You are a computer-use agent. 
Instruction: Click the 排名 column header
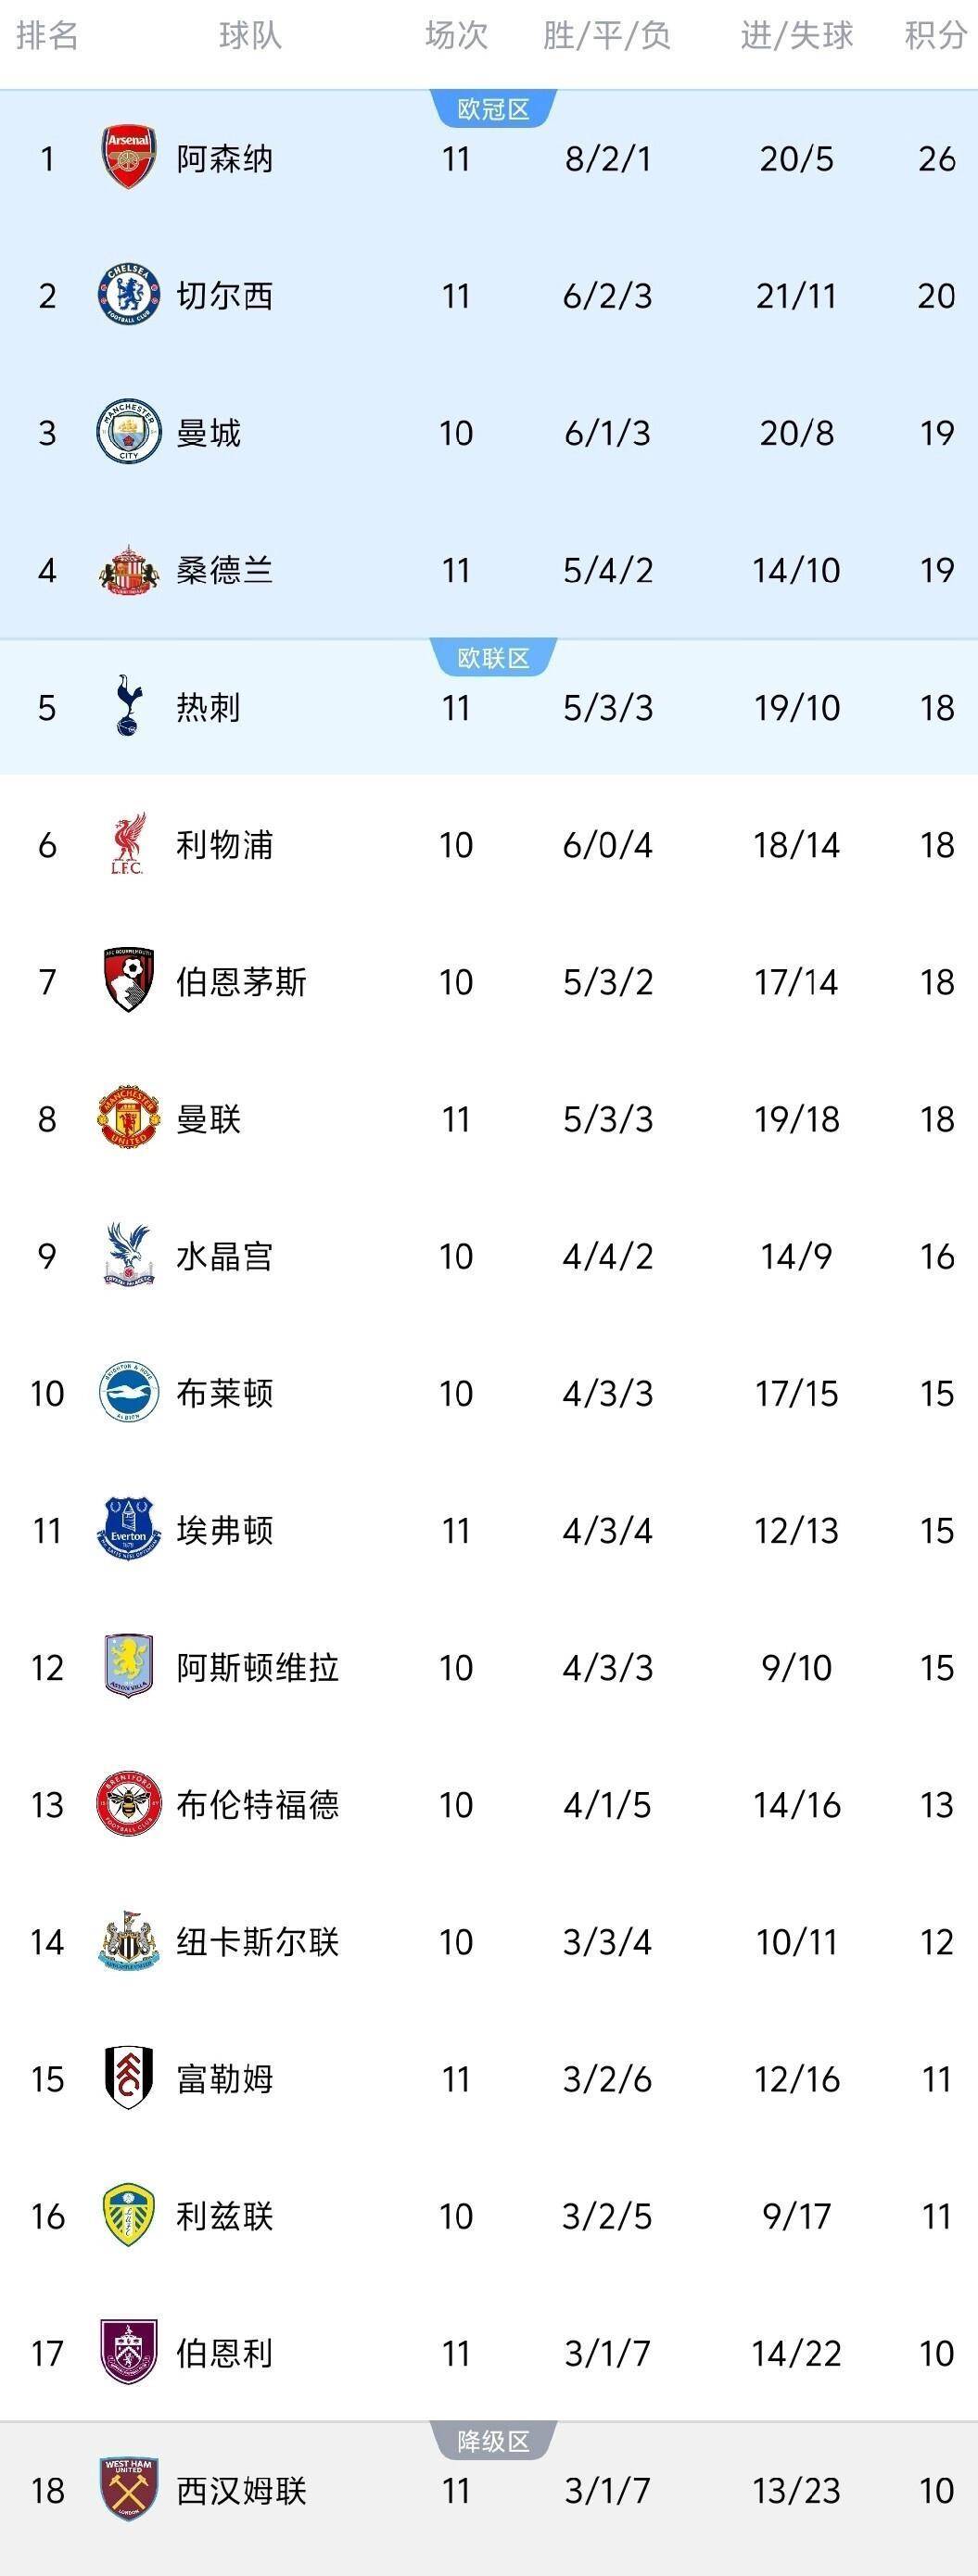[x=47, y=36]
